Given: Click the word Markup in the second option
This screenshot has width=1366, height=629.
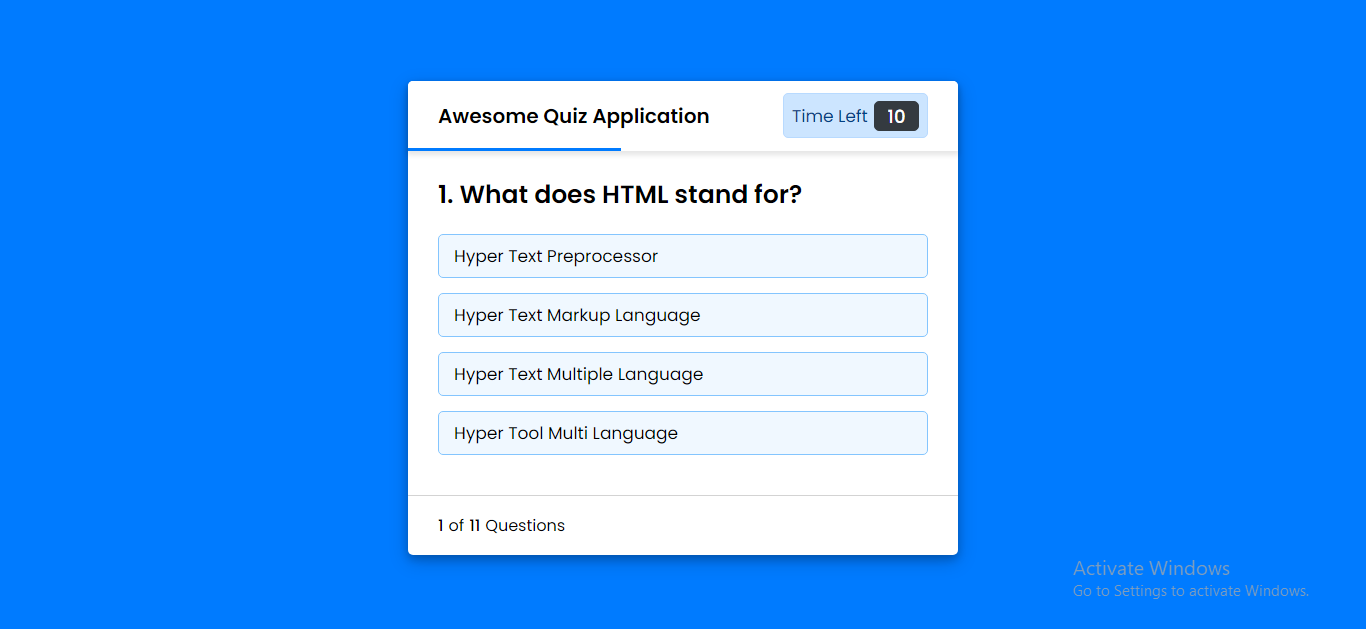Looking at the screenshot, I should [x=578, y=315].
